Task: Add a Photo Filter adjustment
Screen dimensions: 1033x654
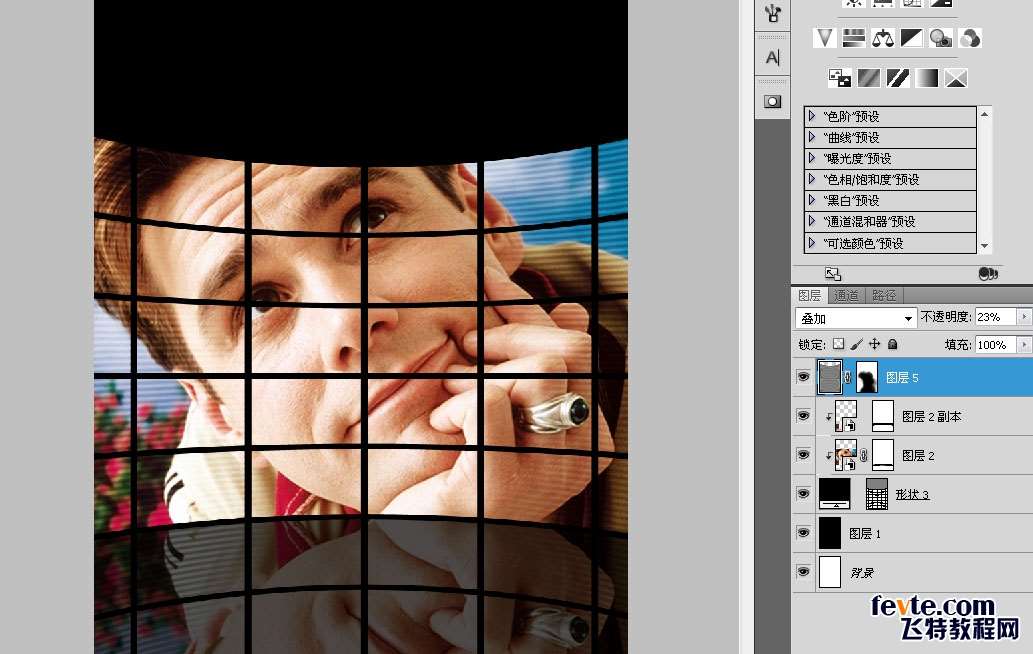Action: point(941,38)
